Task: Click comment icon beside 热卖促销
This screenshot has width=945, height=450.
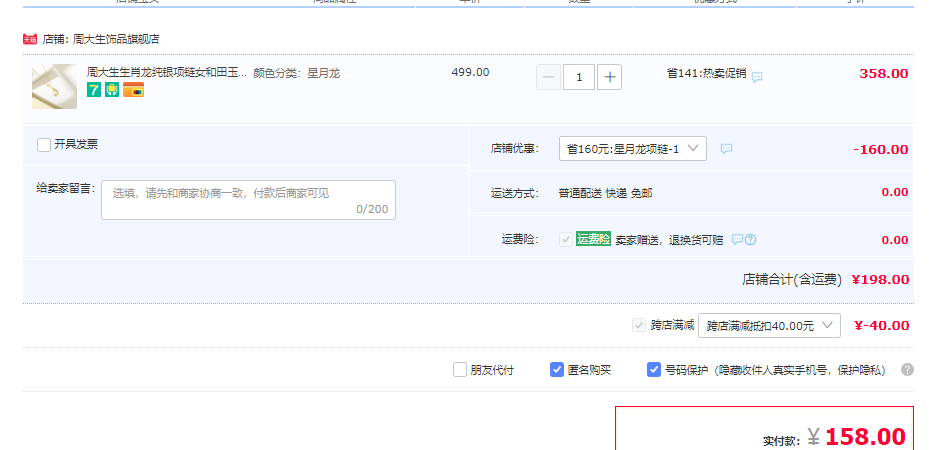Action: click(757, 77)
